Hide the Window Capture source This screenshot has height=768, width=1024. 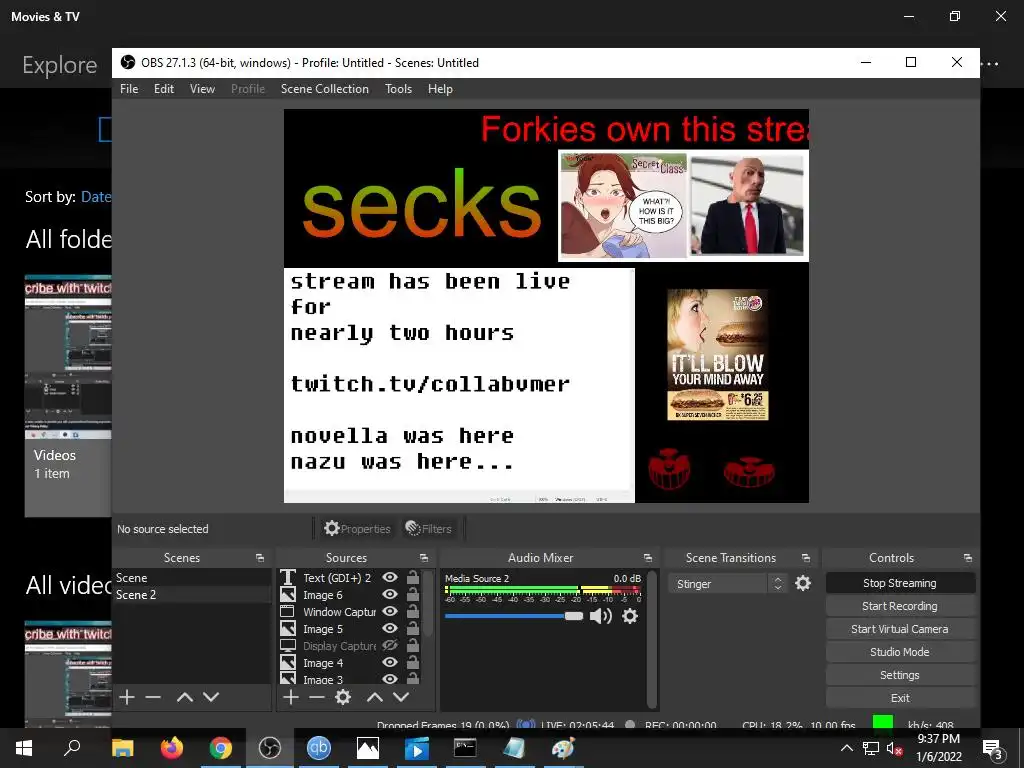point(390,612)
